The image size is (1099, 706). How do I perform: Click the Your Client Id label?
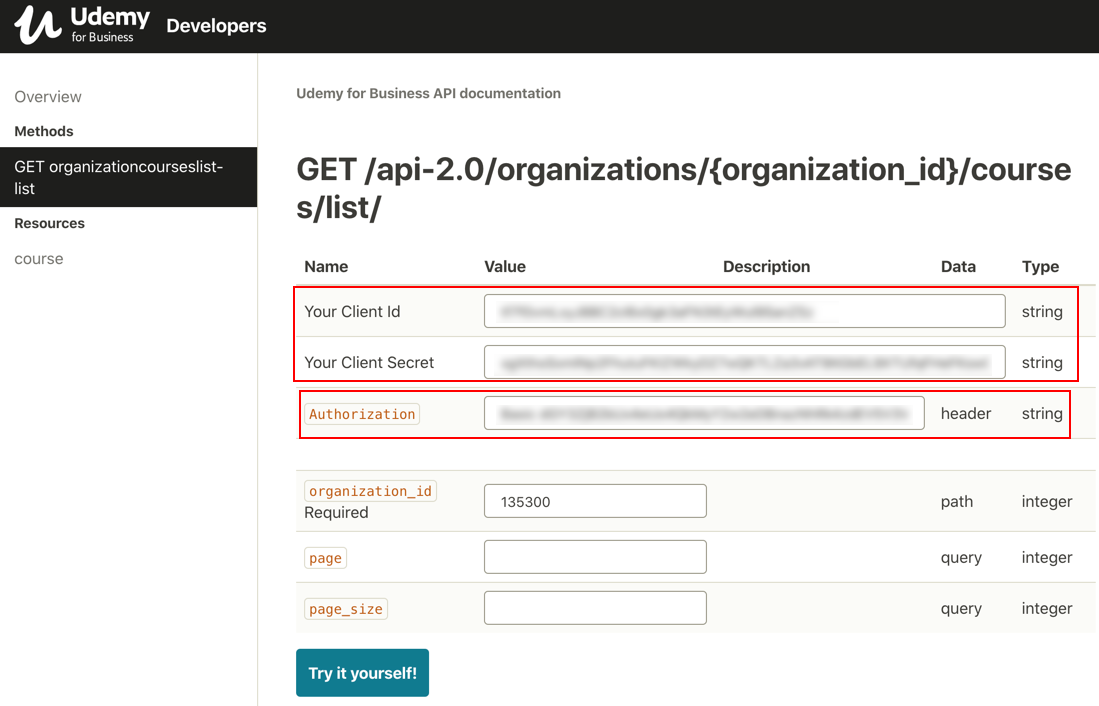coord(352,311)
